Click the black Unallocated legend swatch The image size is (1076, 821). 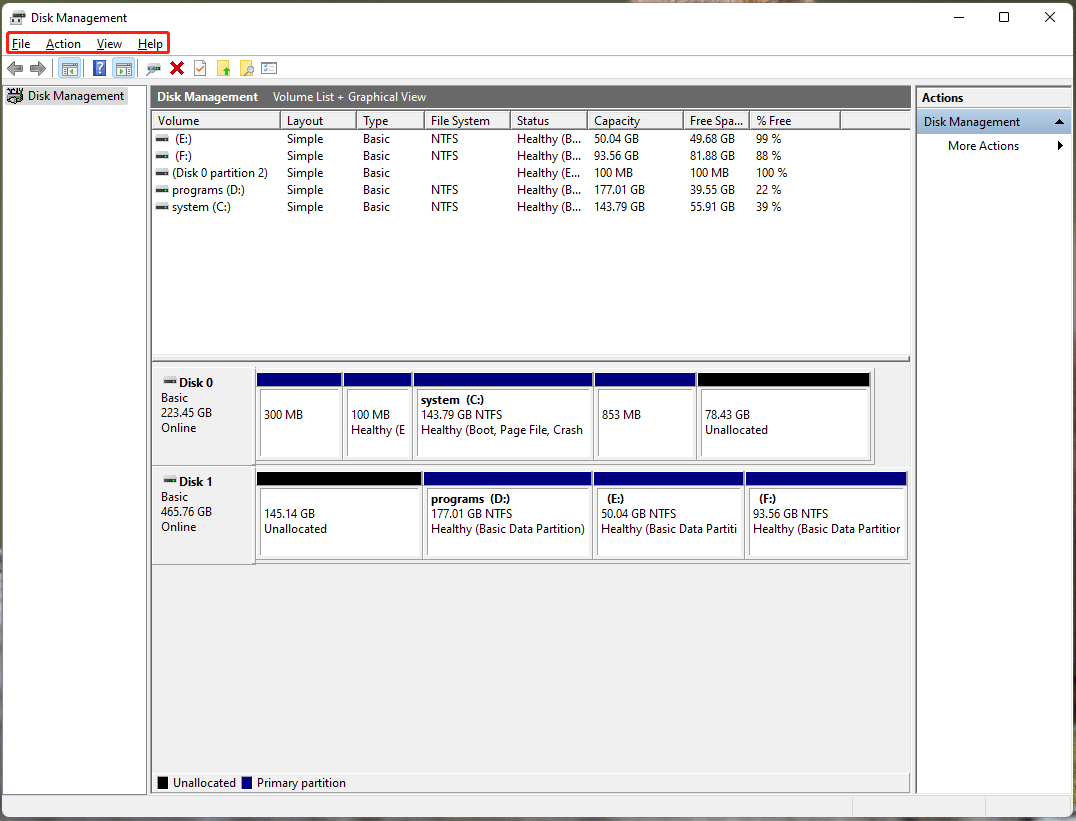pyautogui.click(x=163, y=783)
